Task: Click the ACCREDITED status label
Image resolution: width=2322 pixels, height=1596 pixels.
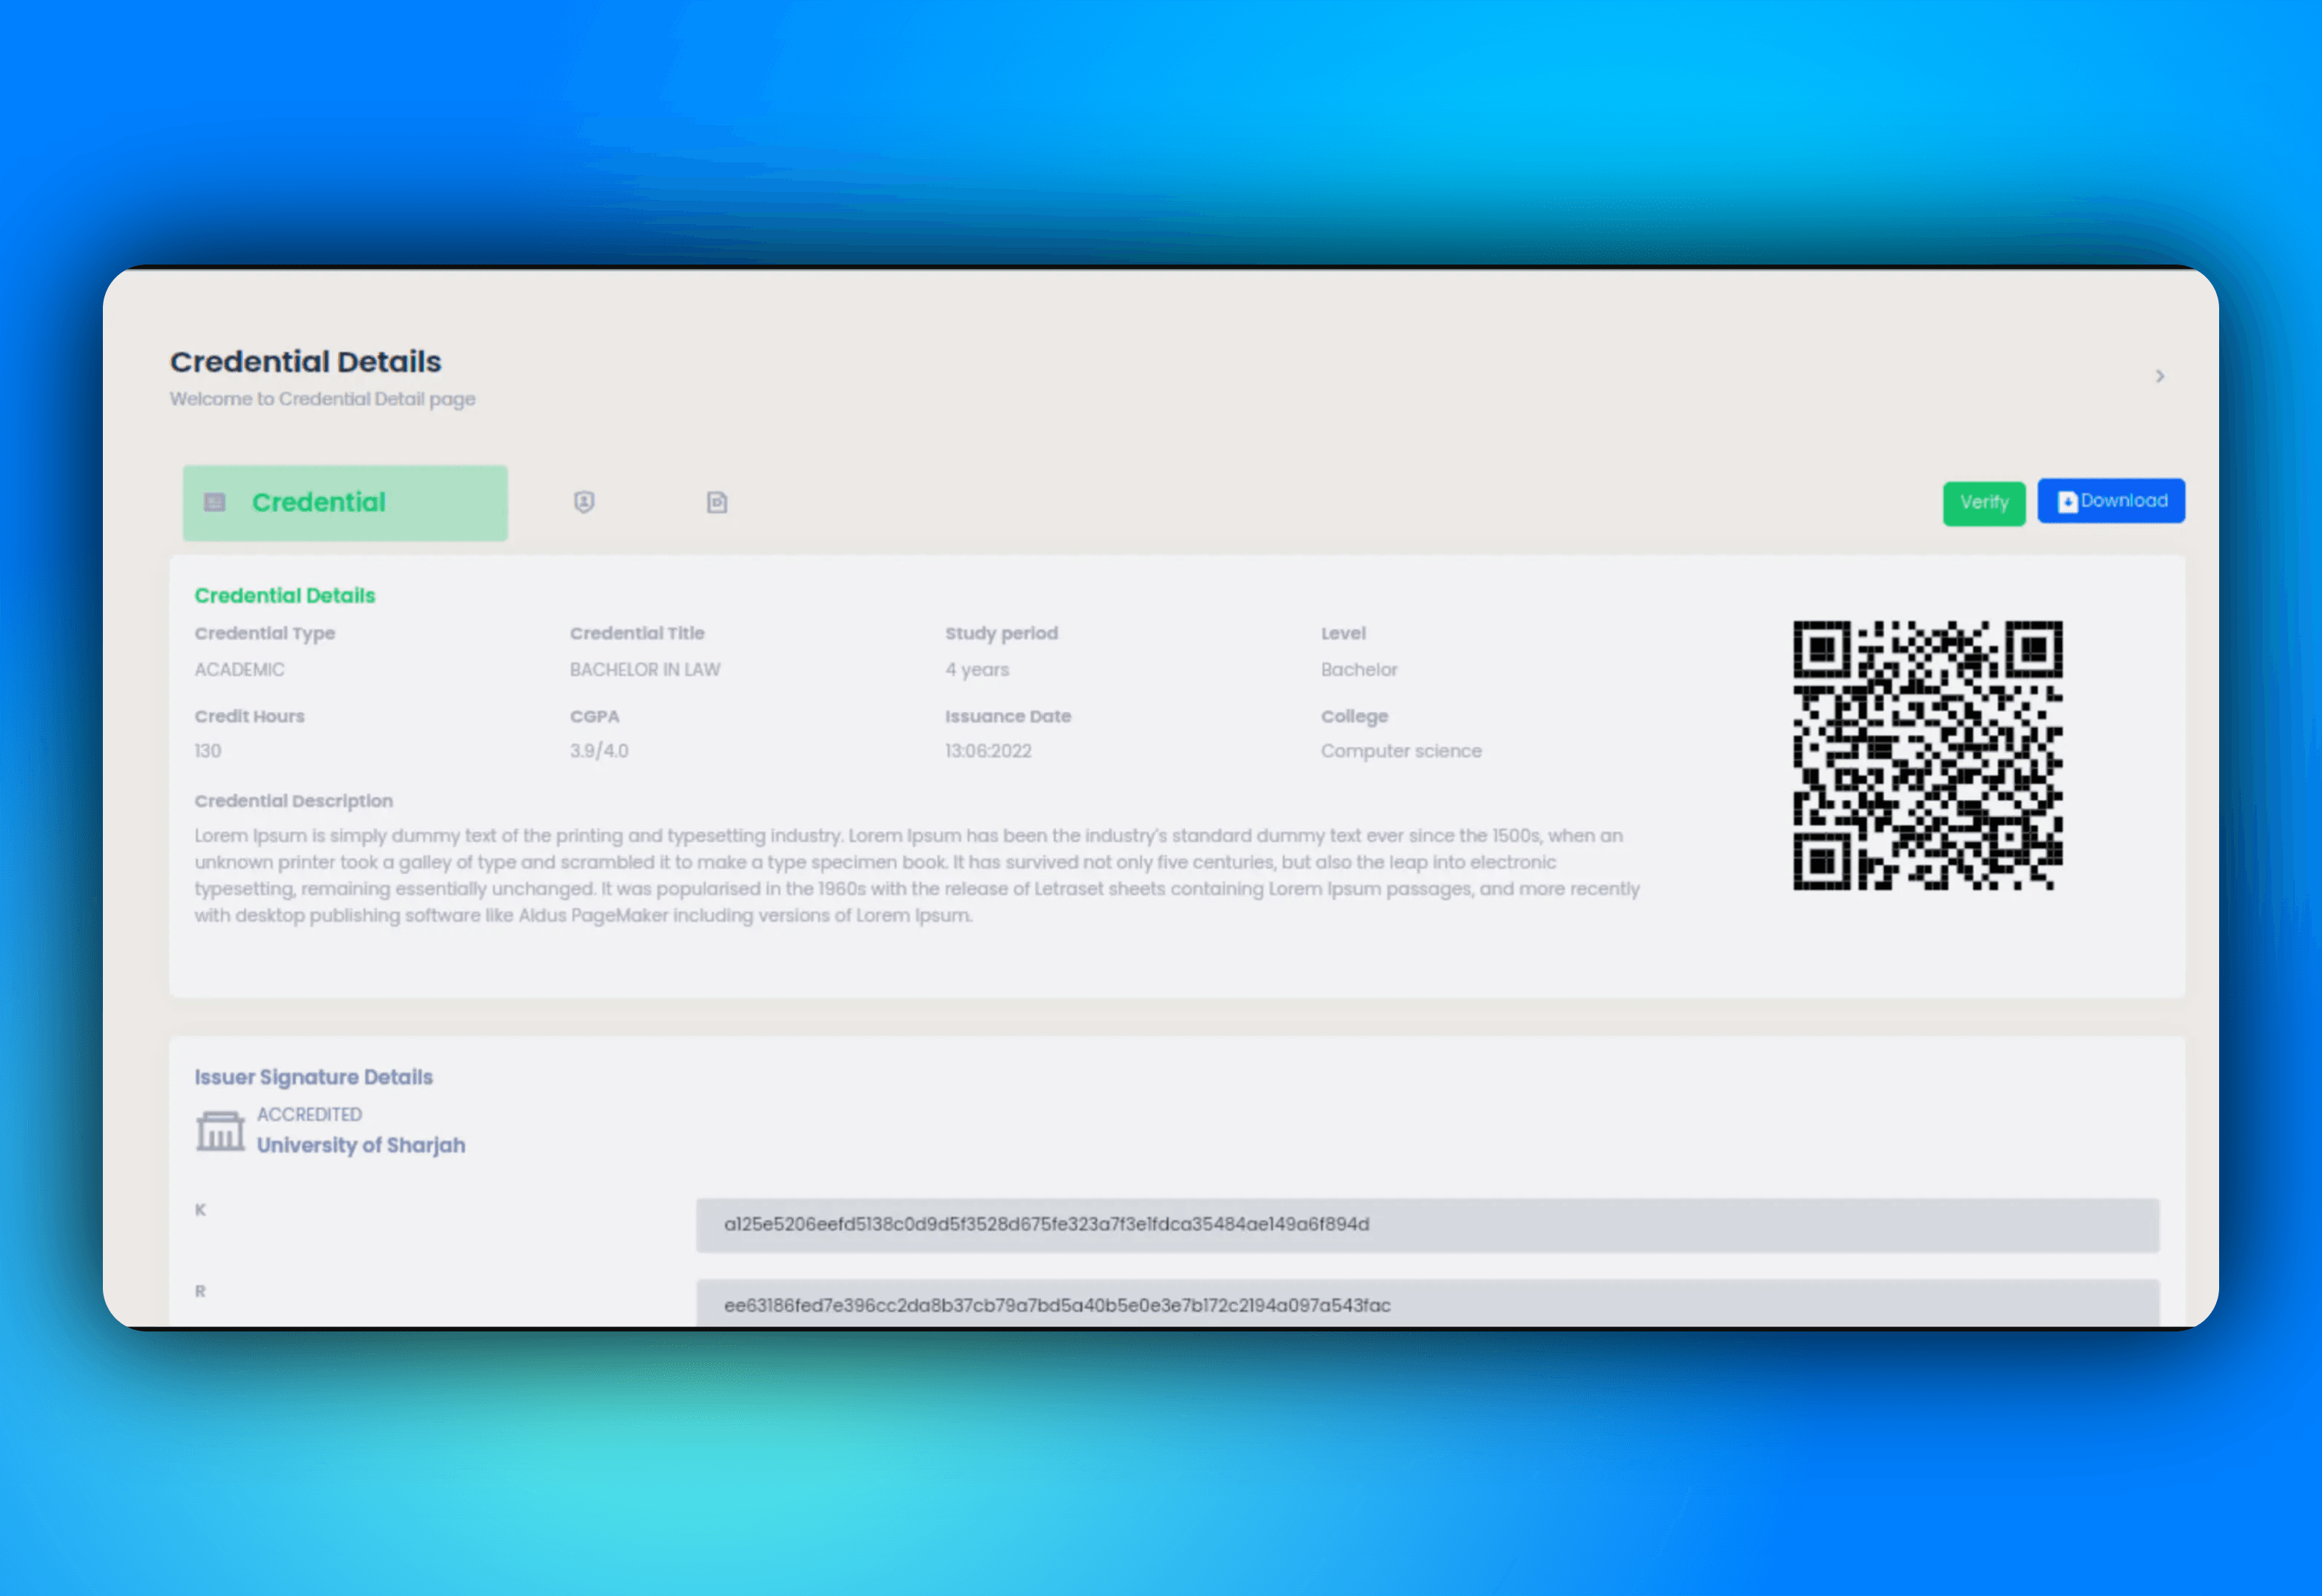Action: click(x=309, y=1114)
